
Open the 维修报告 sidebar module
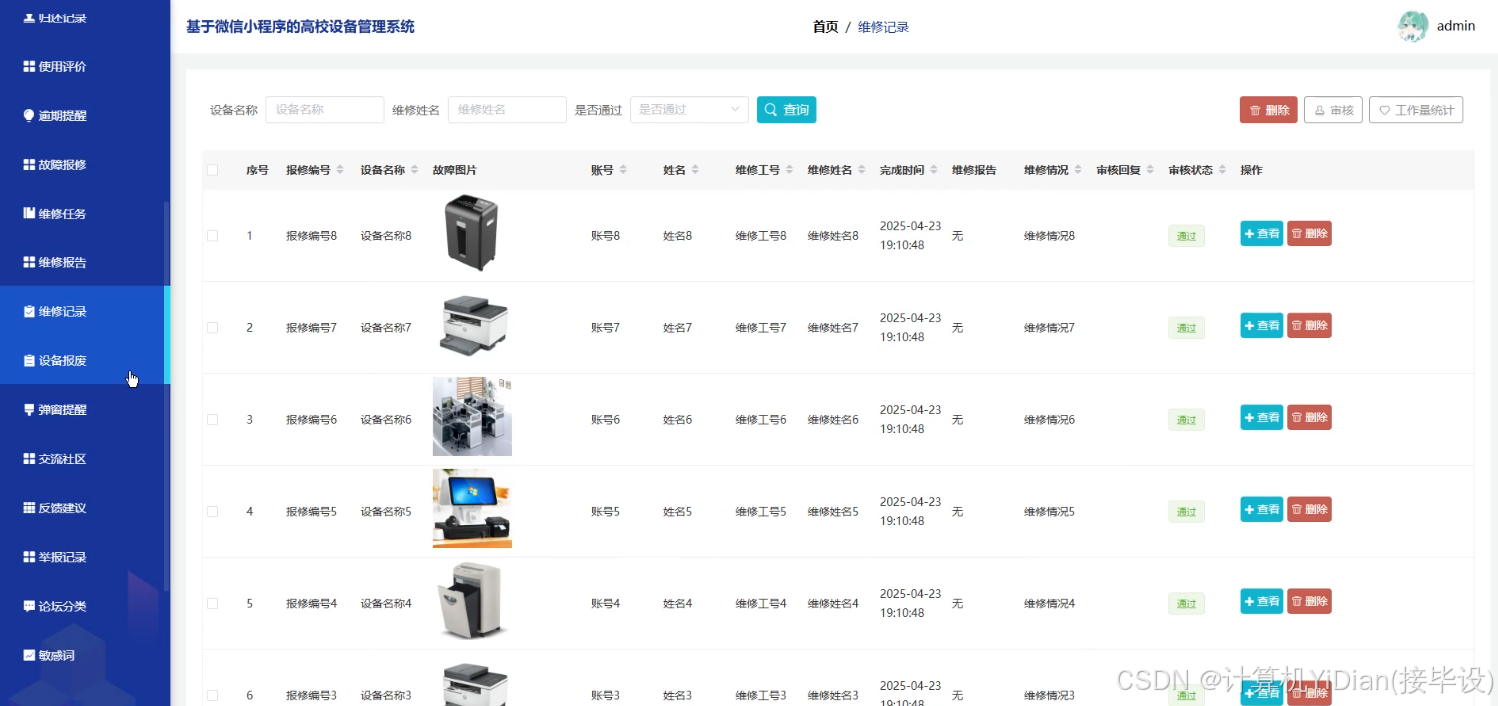click(60, 262)
